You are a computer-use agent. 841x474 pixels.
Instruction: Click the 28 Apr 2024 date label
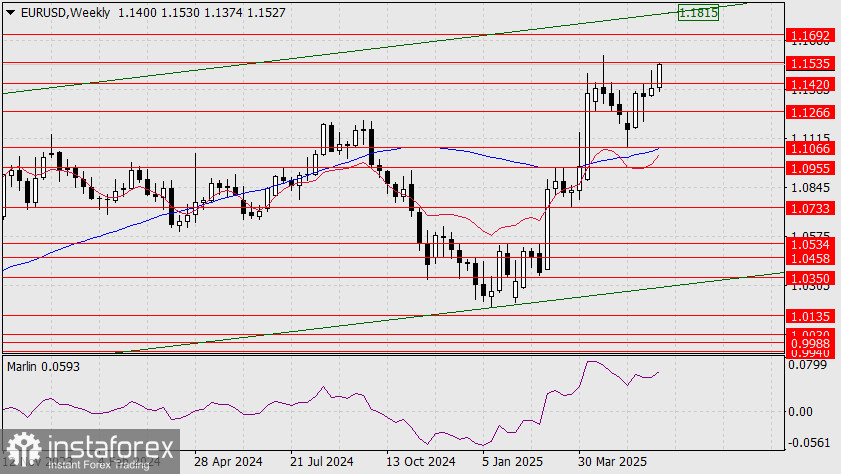coord(228,462)
